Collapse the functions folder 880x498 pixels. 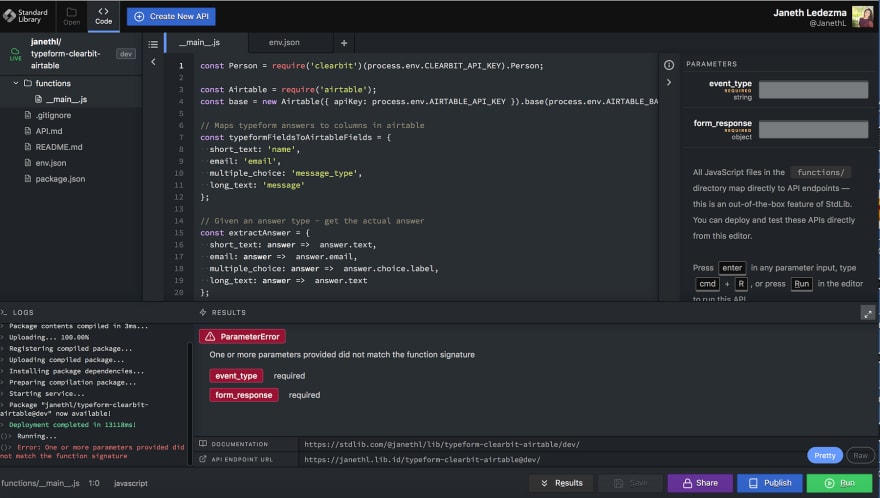pos(16,83)
